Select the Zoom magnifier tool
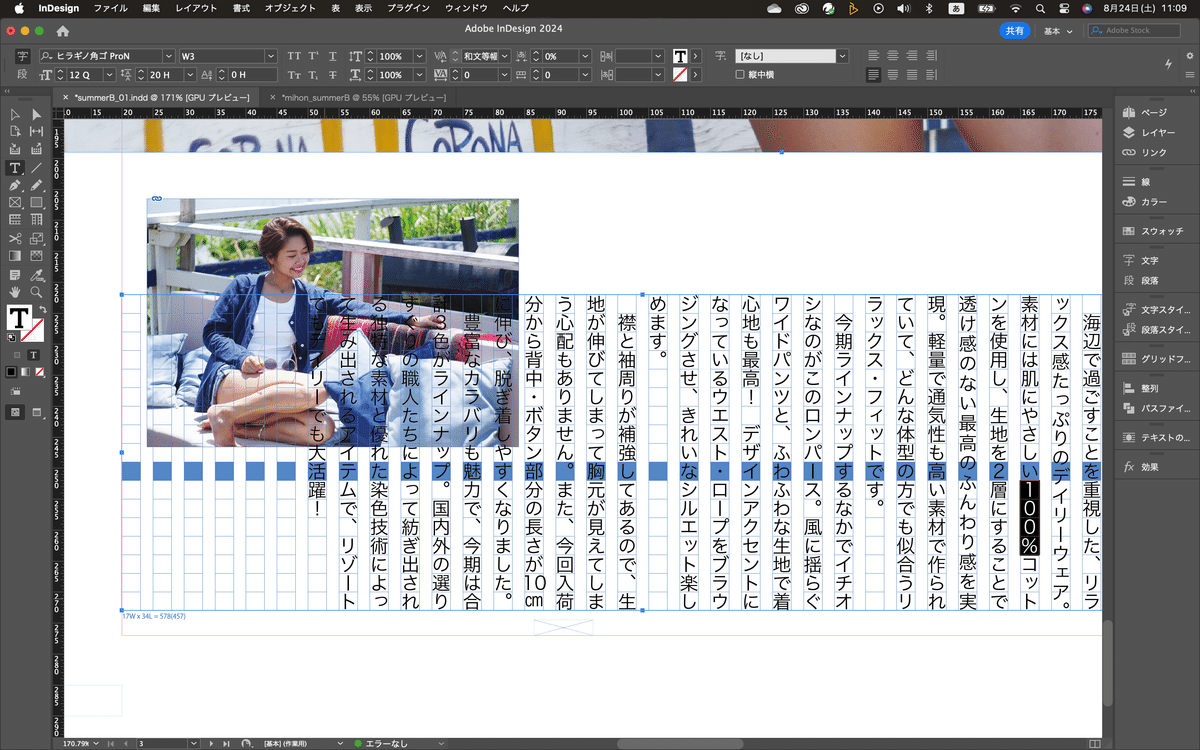 pos(36,292)
